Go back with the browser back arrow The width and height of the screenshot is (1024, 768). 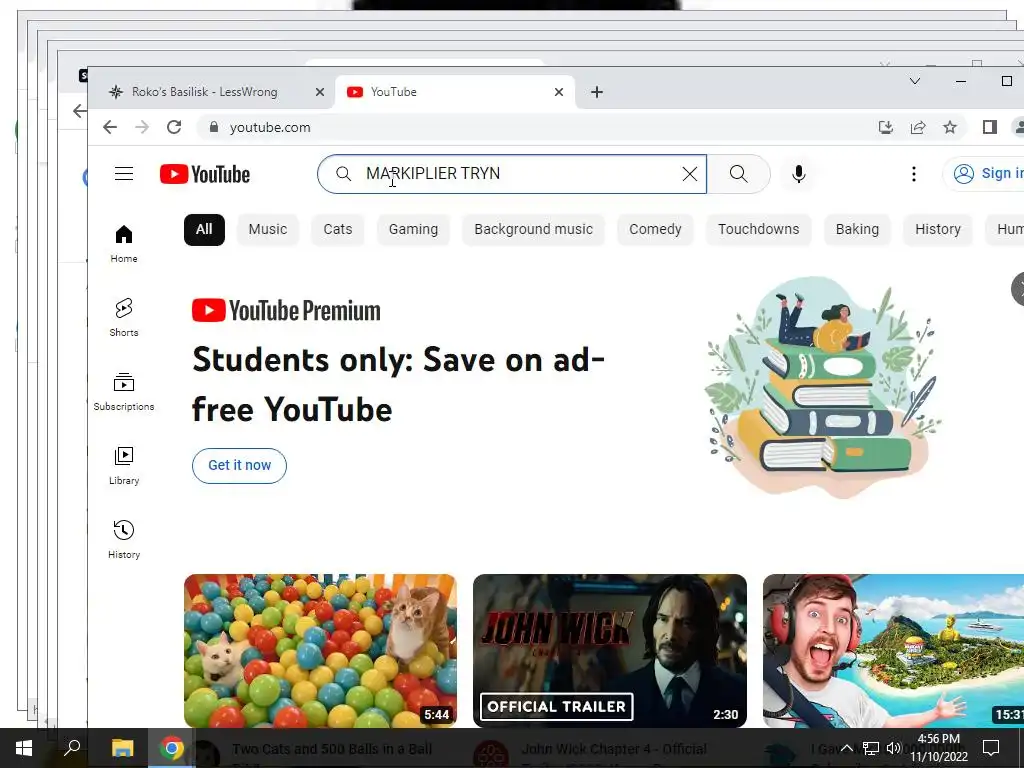pyautogui.click(x=110, y=127)
